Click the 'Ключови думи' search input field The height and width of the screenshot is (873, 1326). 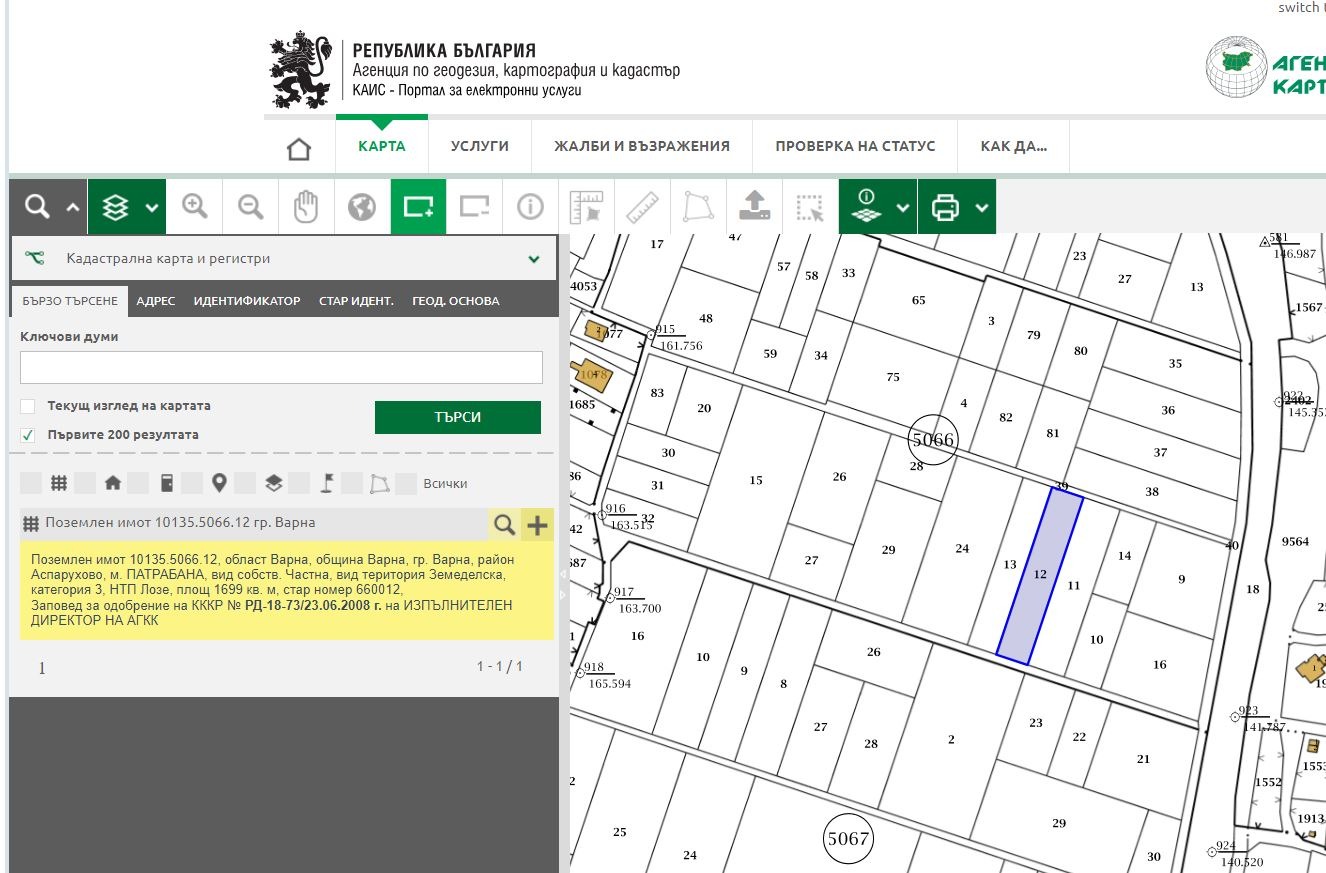click(x=281, y=367)
